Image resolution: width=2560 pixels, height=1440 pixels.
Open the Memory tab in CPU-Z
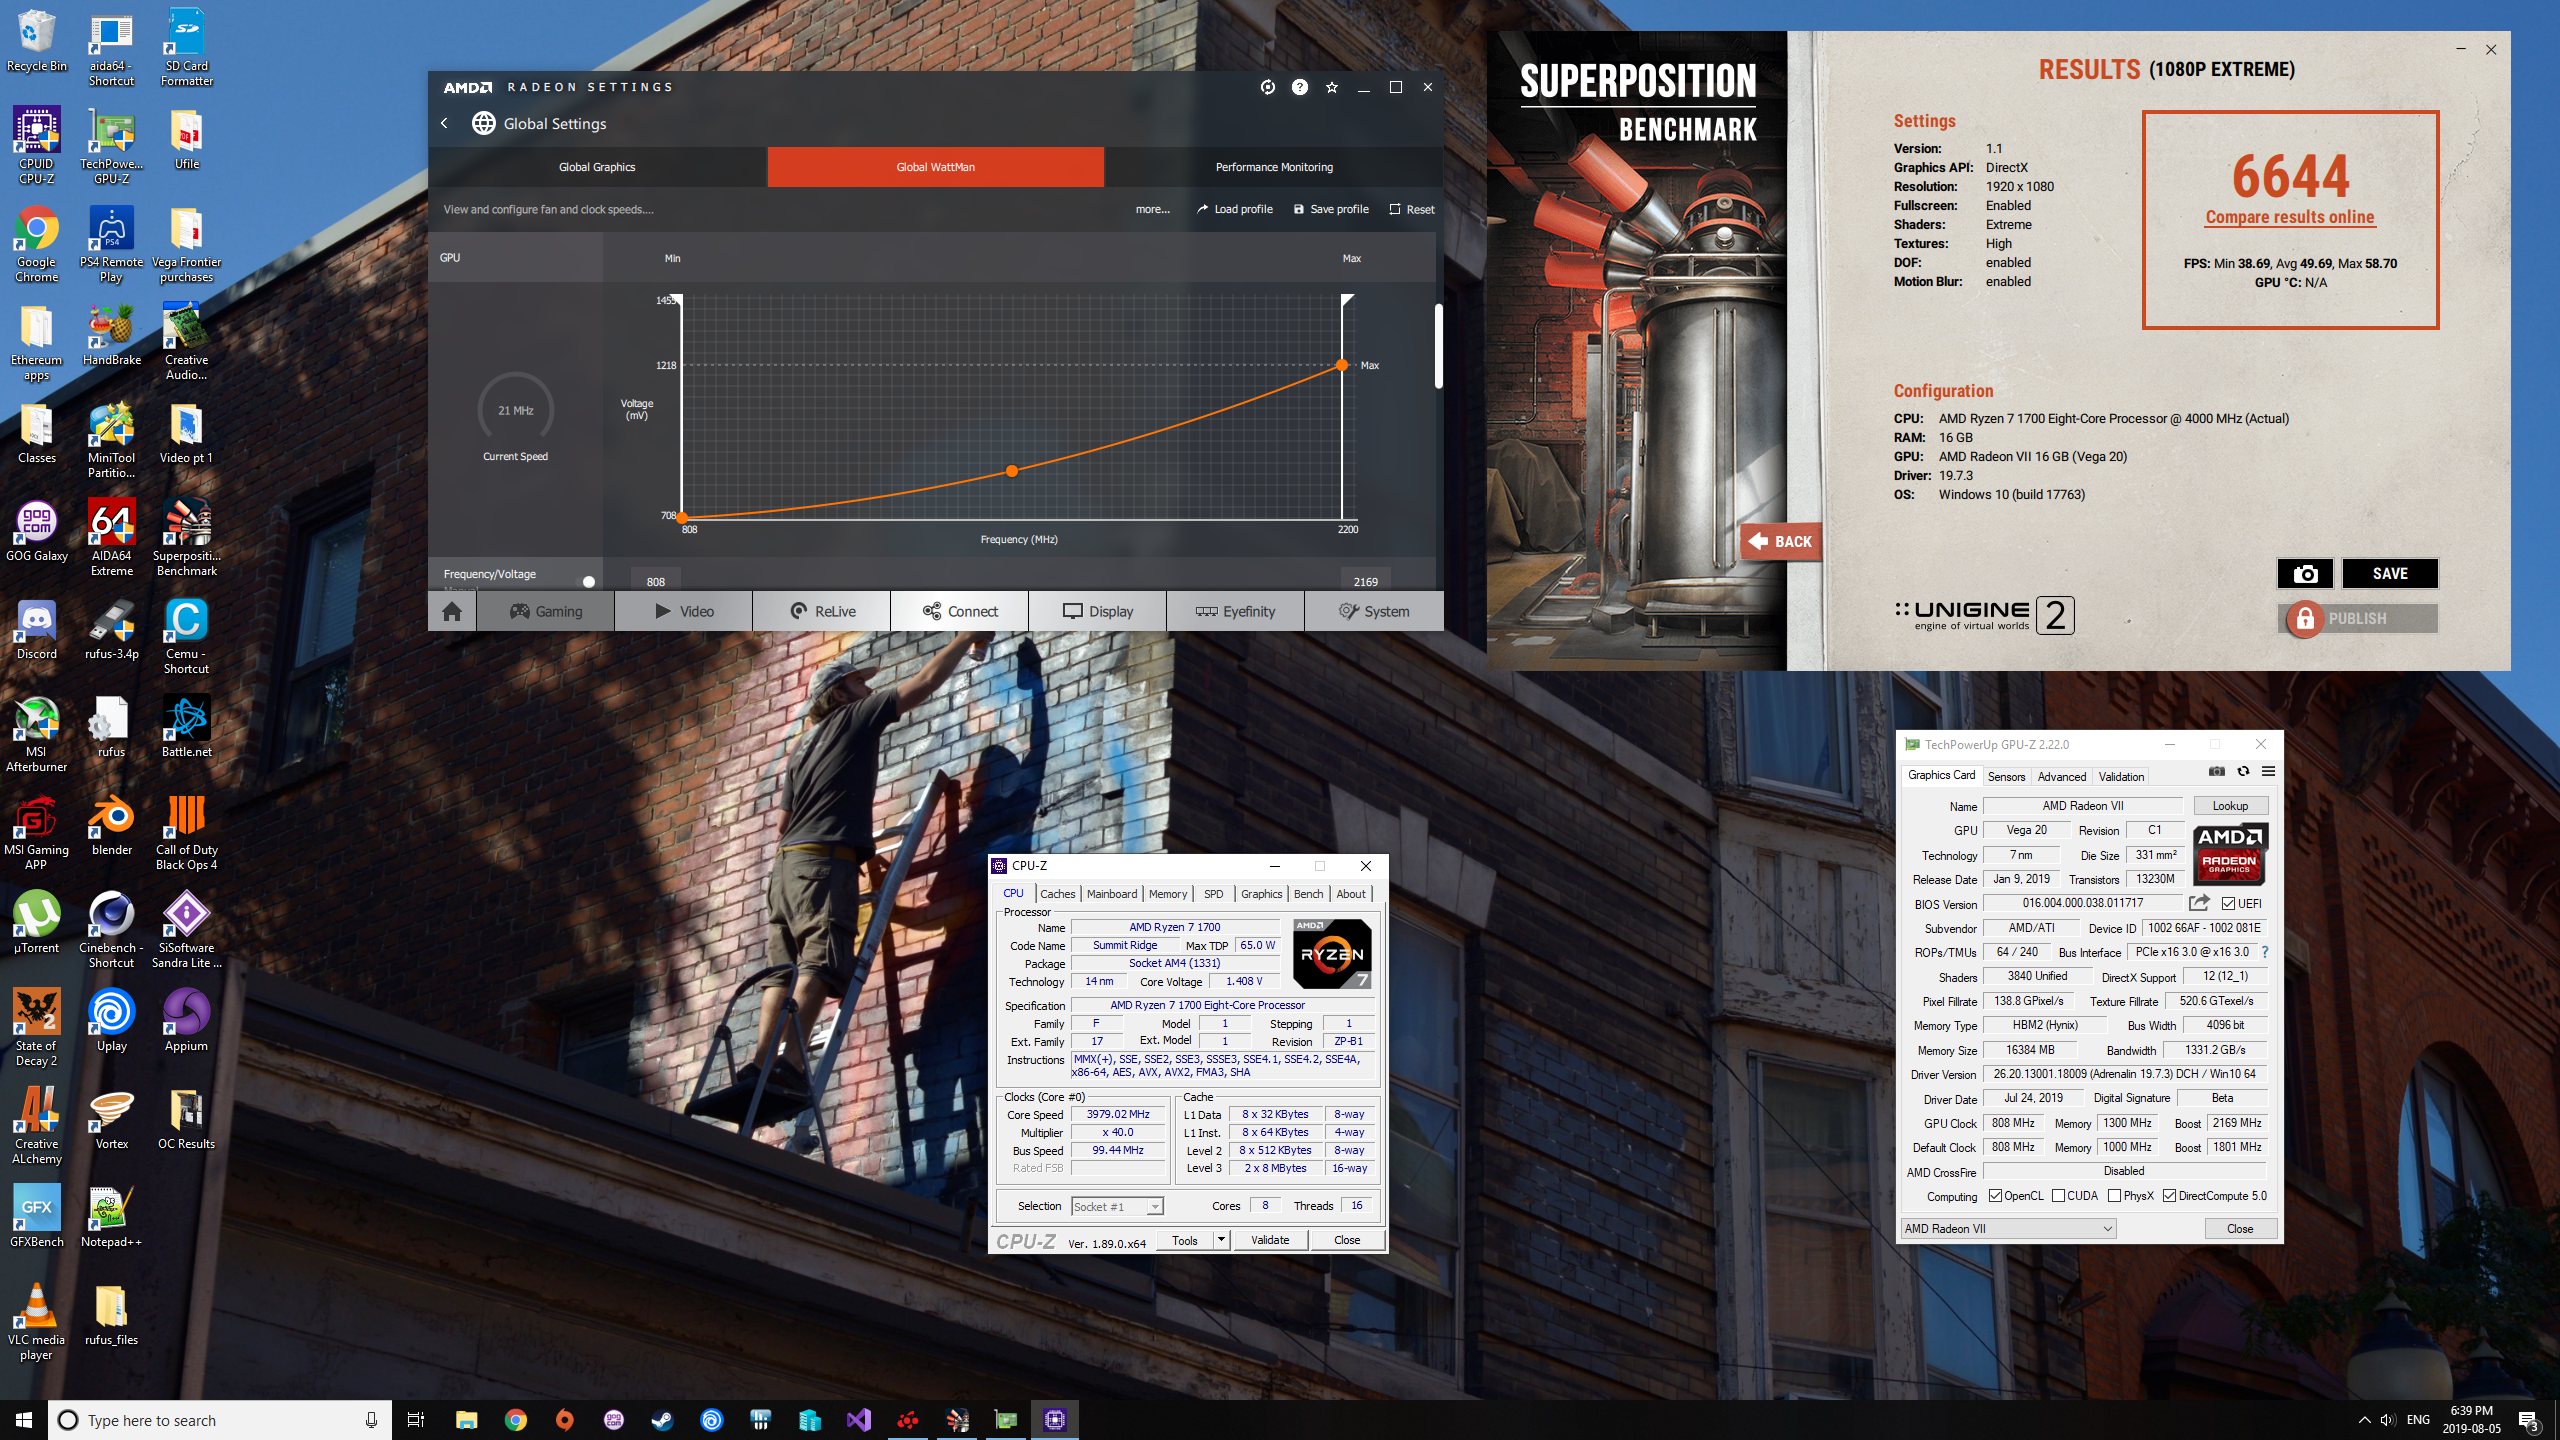coord(1168,894)
